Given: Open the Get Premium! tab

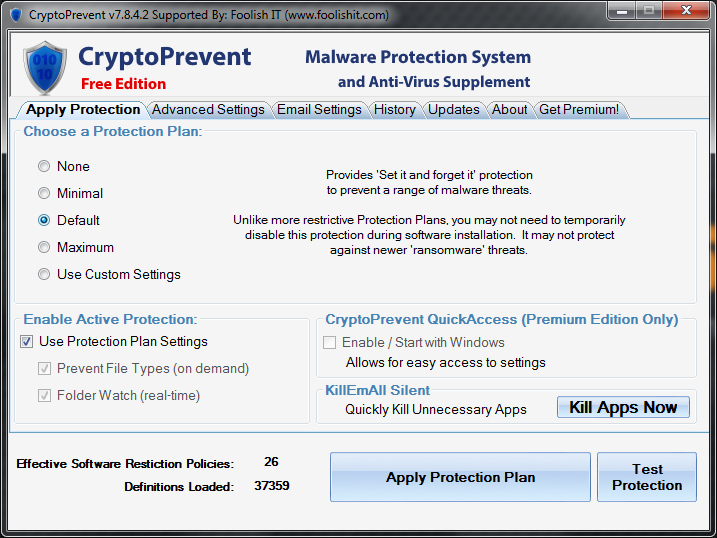Looking at the screenshot, I should click(579, 110).
